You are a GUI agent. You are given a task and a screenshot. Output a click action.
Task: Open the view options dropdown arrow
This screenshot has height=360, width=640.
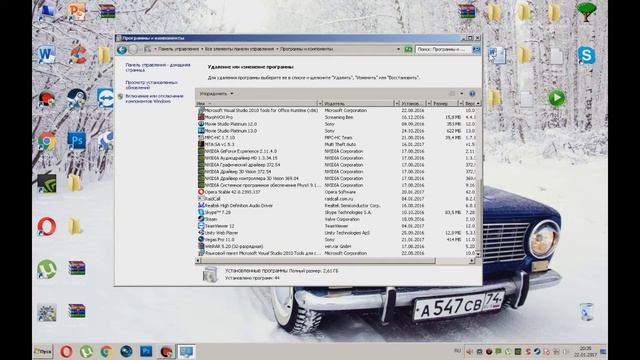click(x=462, y=93)
